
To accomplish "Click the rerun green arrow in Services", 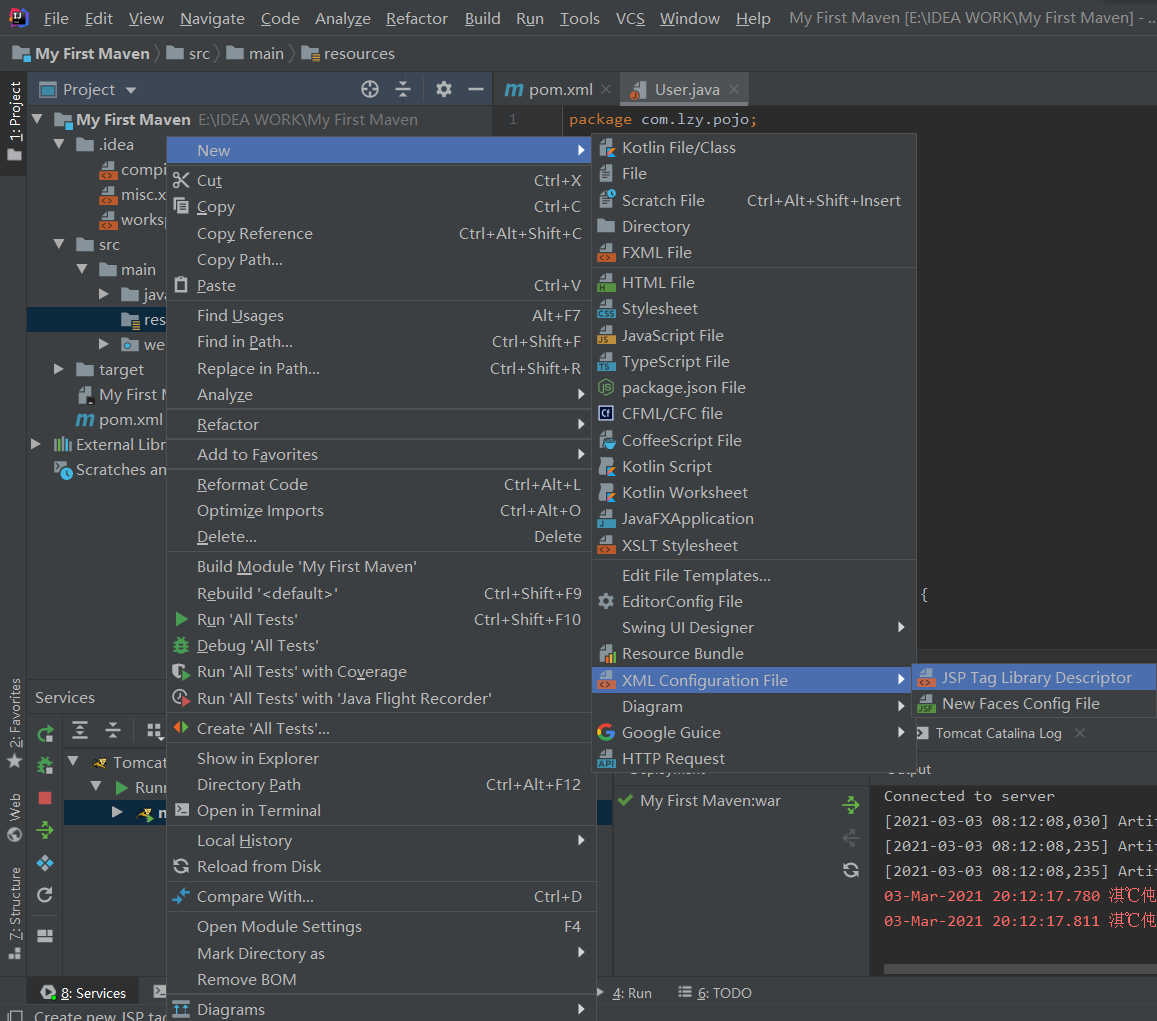I will tap(45, 733).
